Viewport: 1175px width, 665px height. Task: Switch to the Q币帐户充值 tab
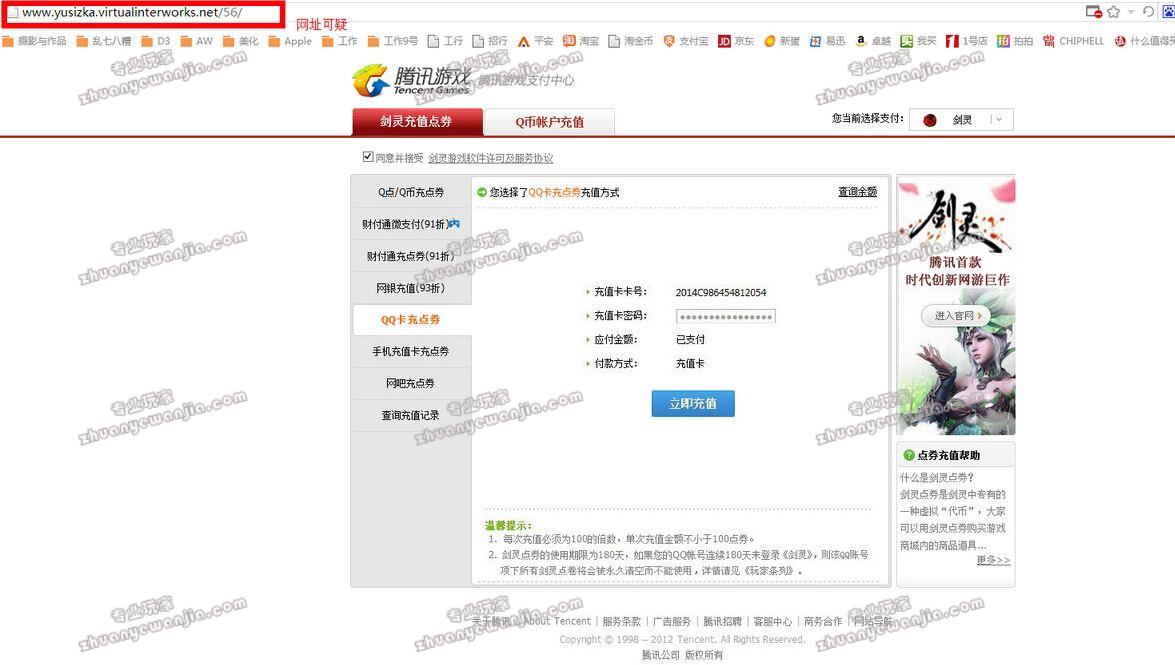[x=549, y=122]
